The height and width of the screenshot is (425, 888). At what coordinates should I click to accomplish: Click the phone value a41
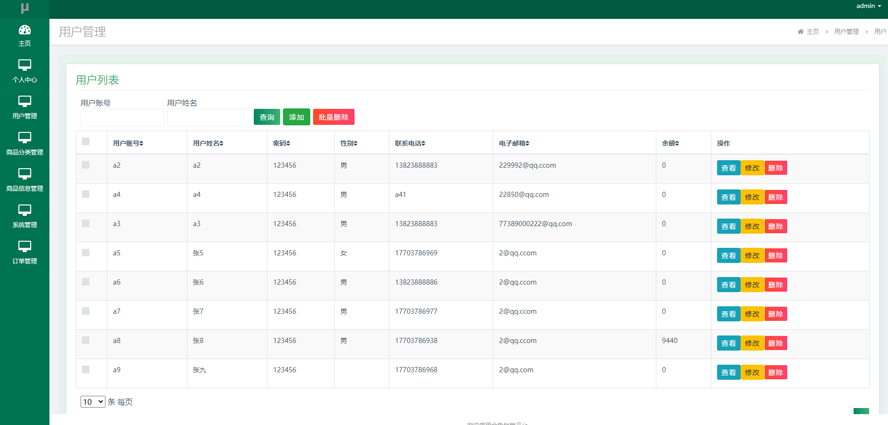(x=401, y=194)
